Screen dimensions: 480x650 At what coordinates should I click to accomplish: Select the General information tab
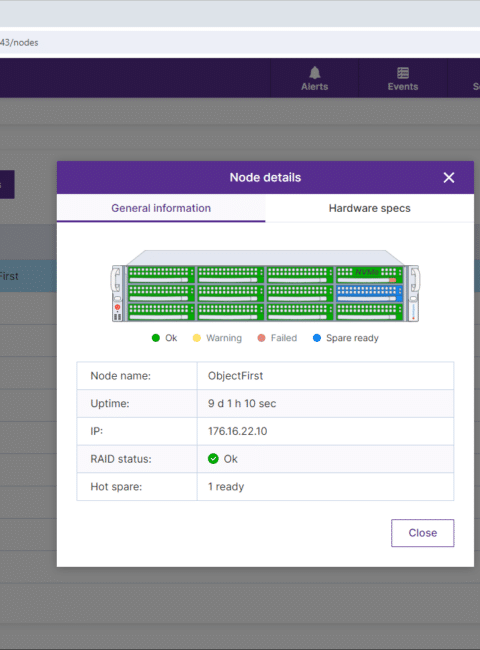[x=161, y=208]
